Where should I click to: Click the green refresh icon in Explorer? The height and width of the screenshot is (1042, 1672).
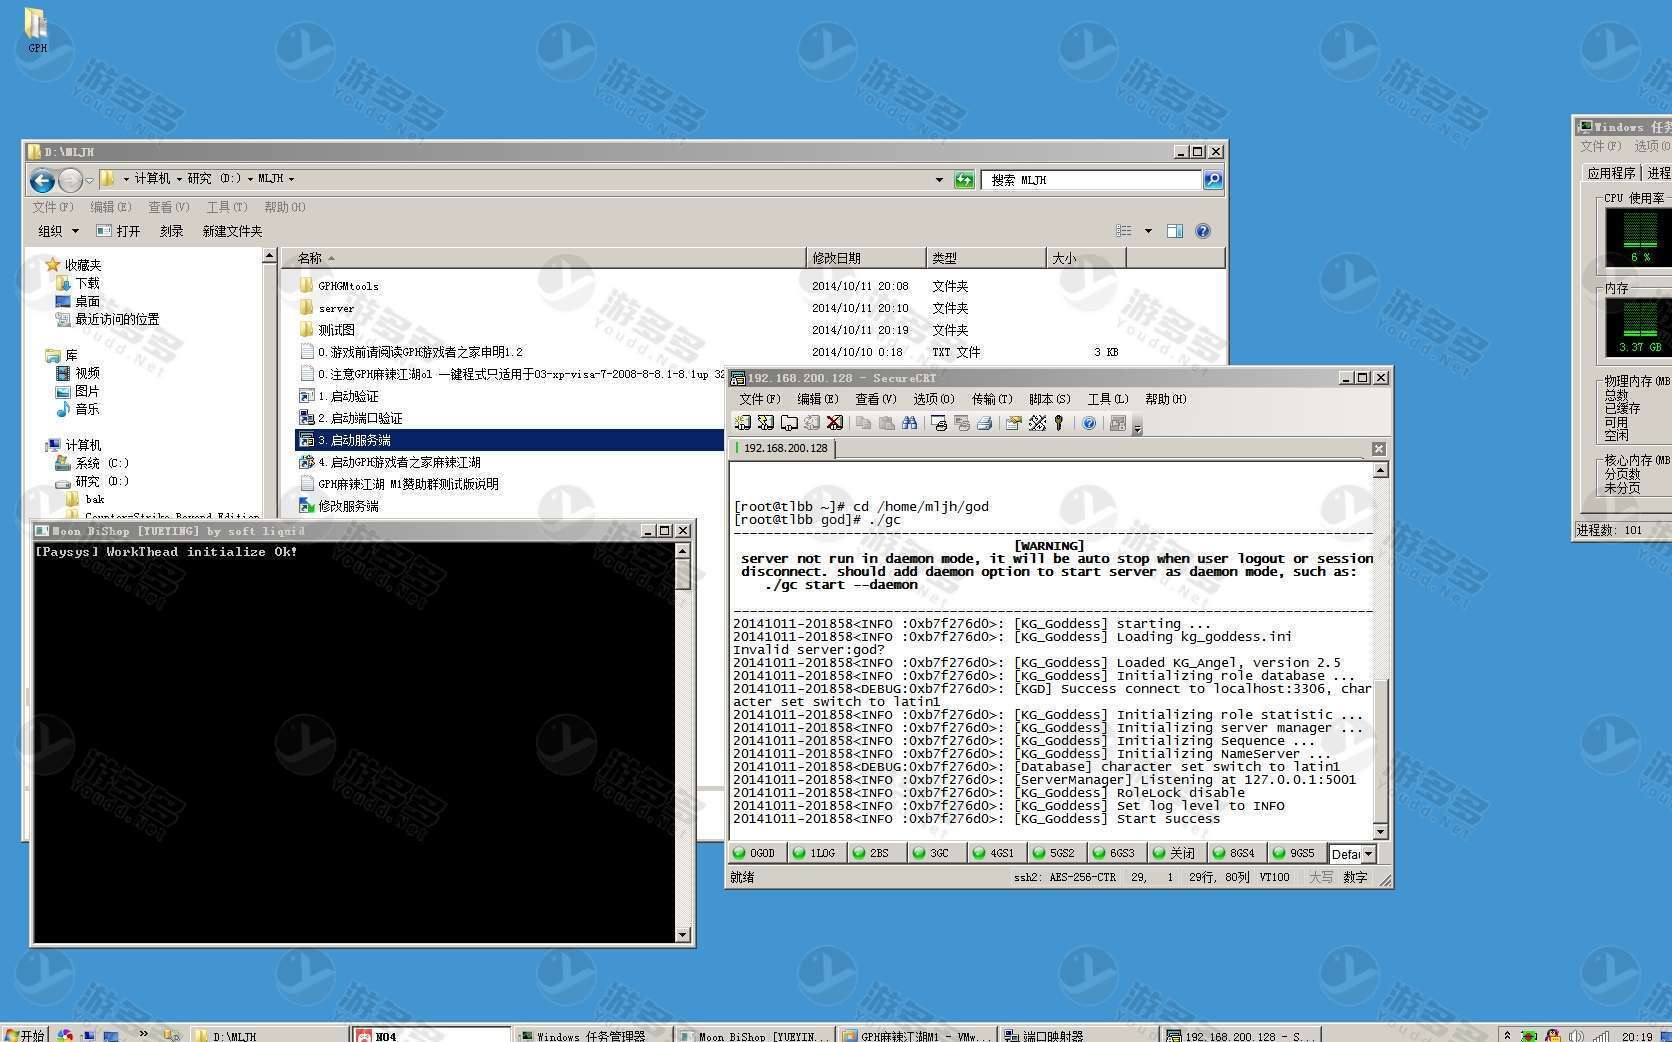pos(964,180)
